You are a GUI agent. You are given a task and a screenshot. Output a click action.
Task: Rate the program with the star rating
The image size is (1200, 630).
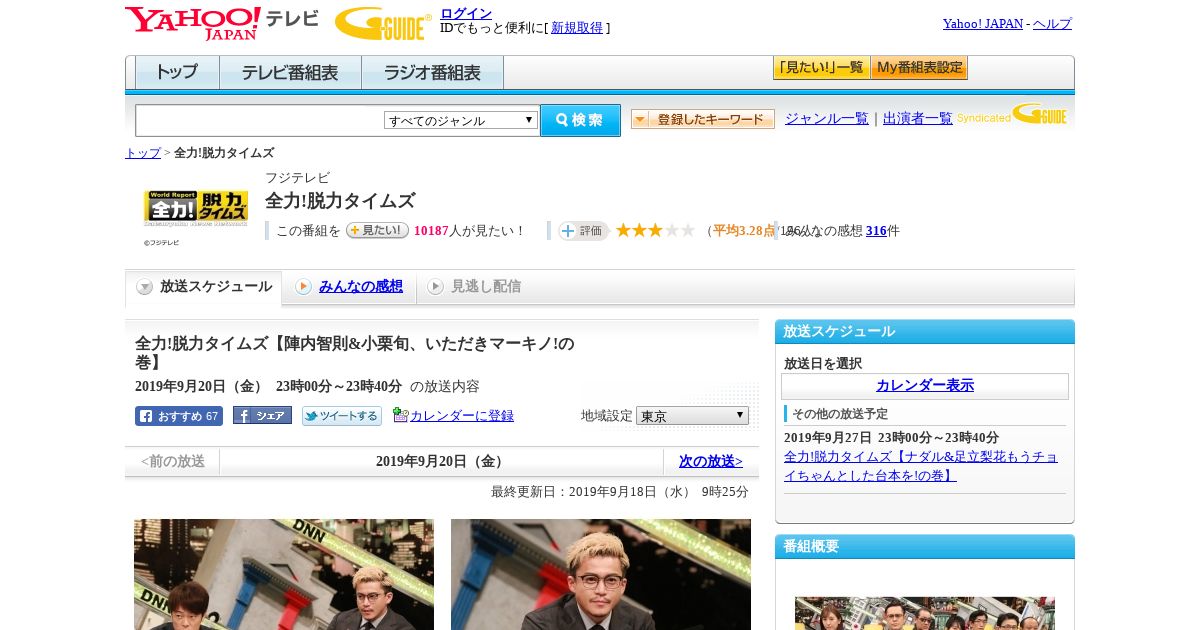[655, 230]
